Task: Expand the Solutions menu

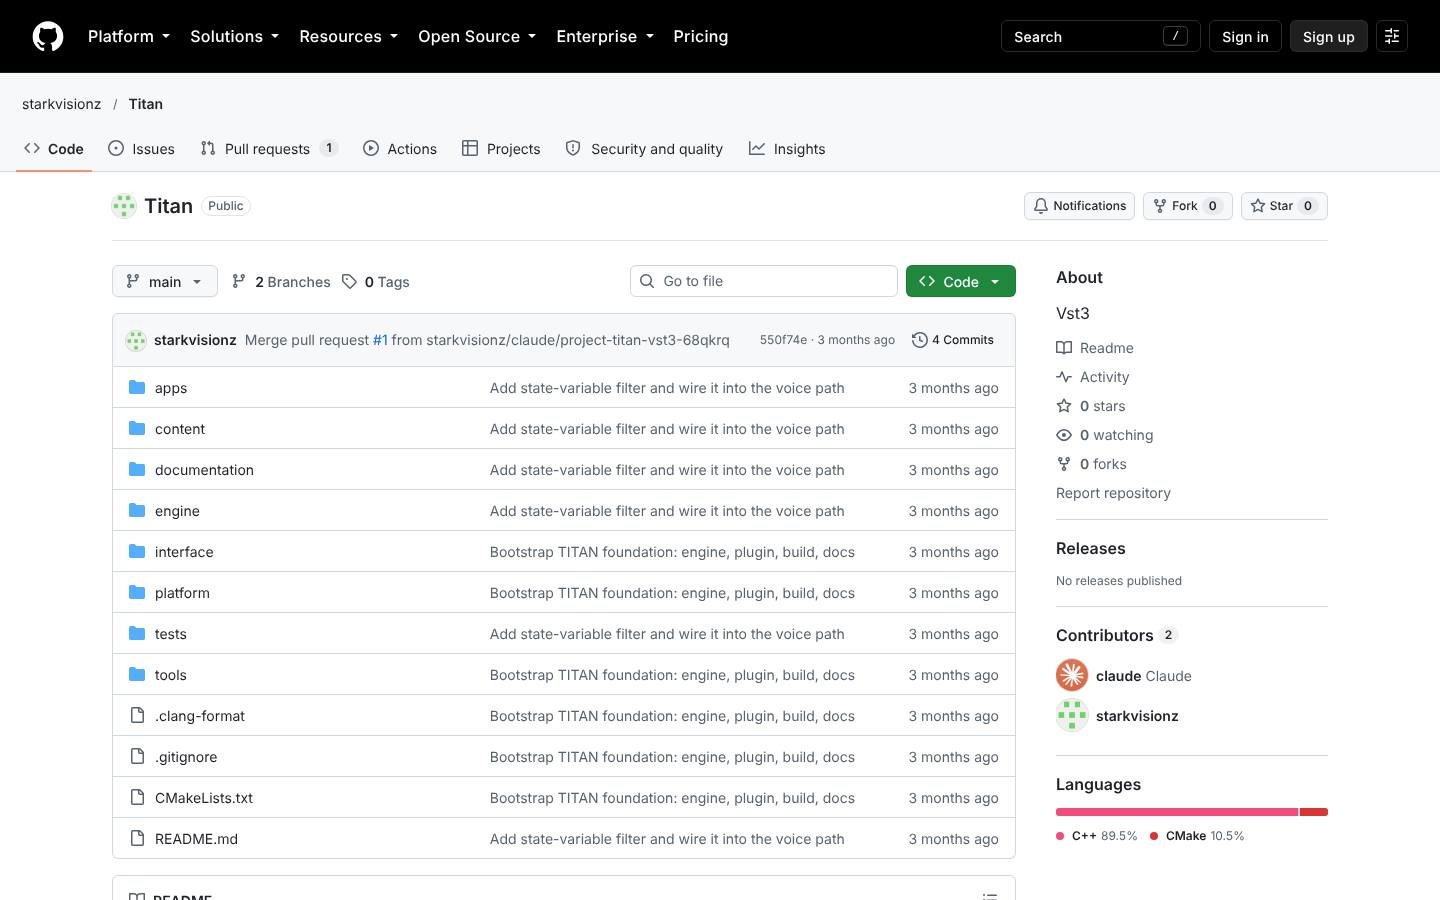Action: point(234,36)
